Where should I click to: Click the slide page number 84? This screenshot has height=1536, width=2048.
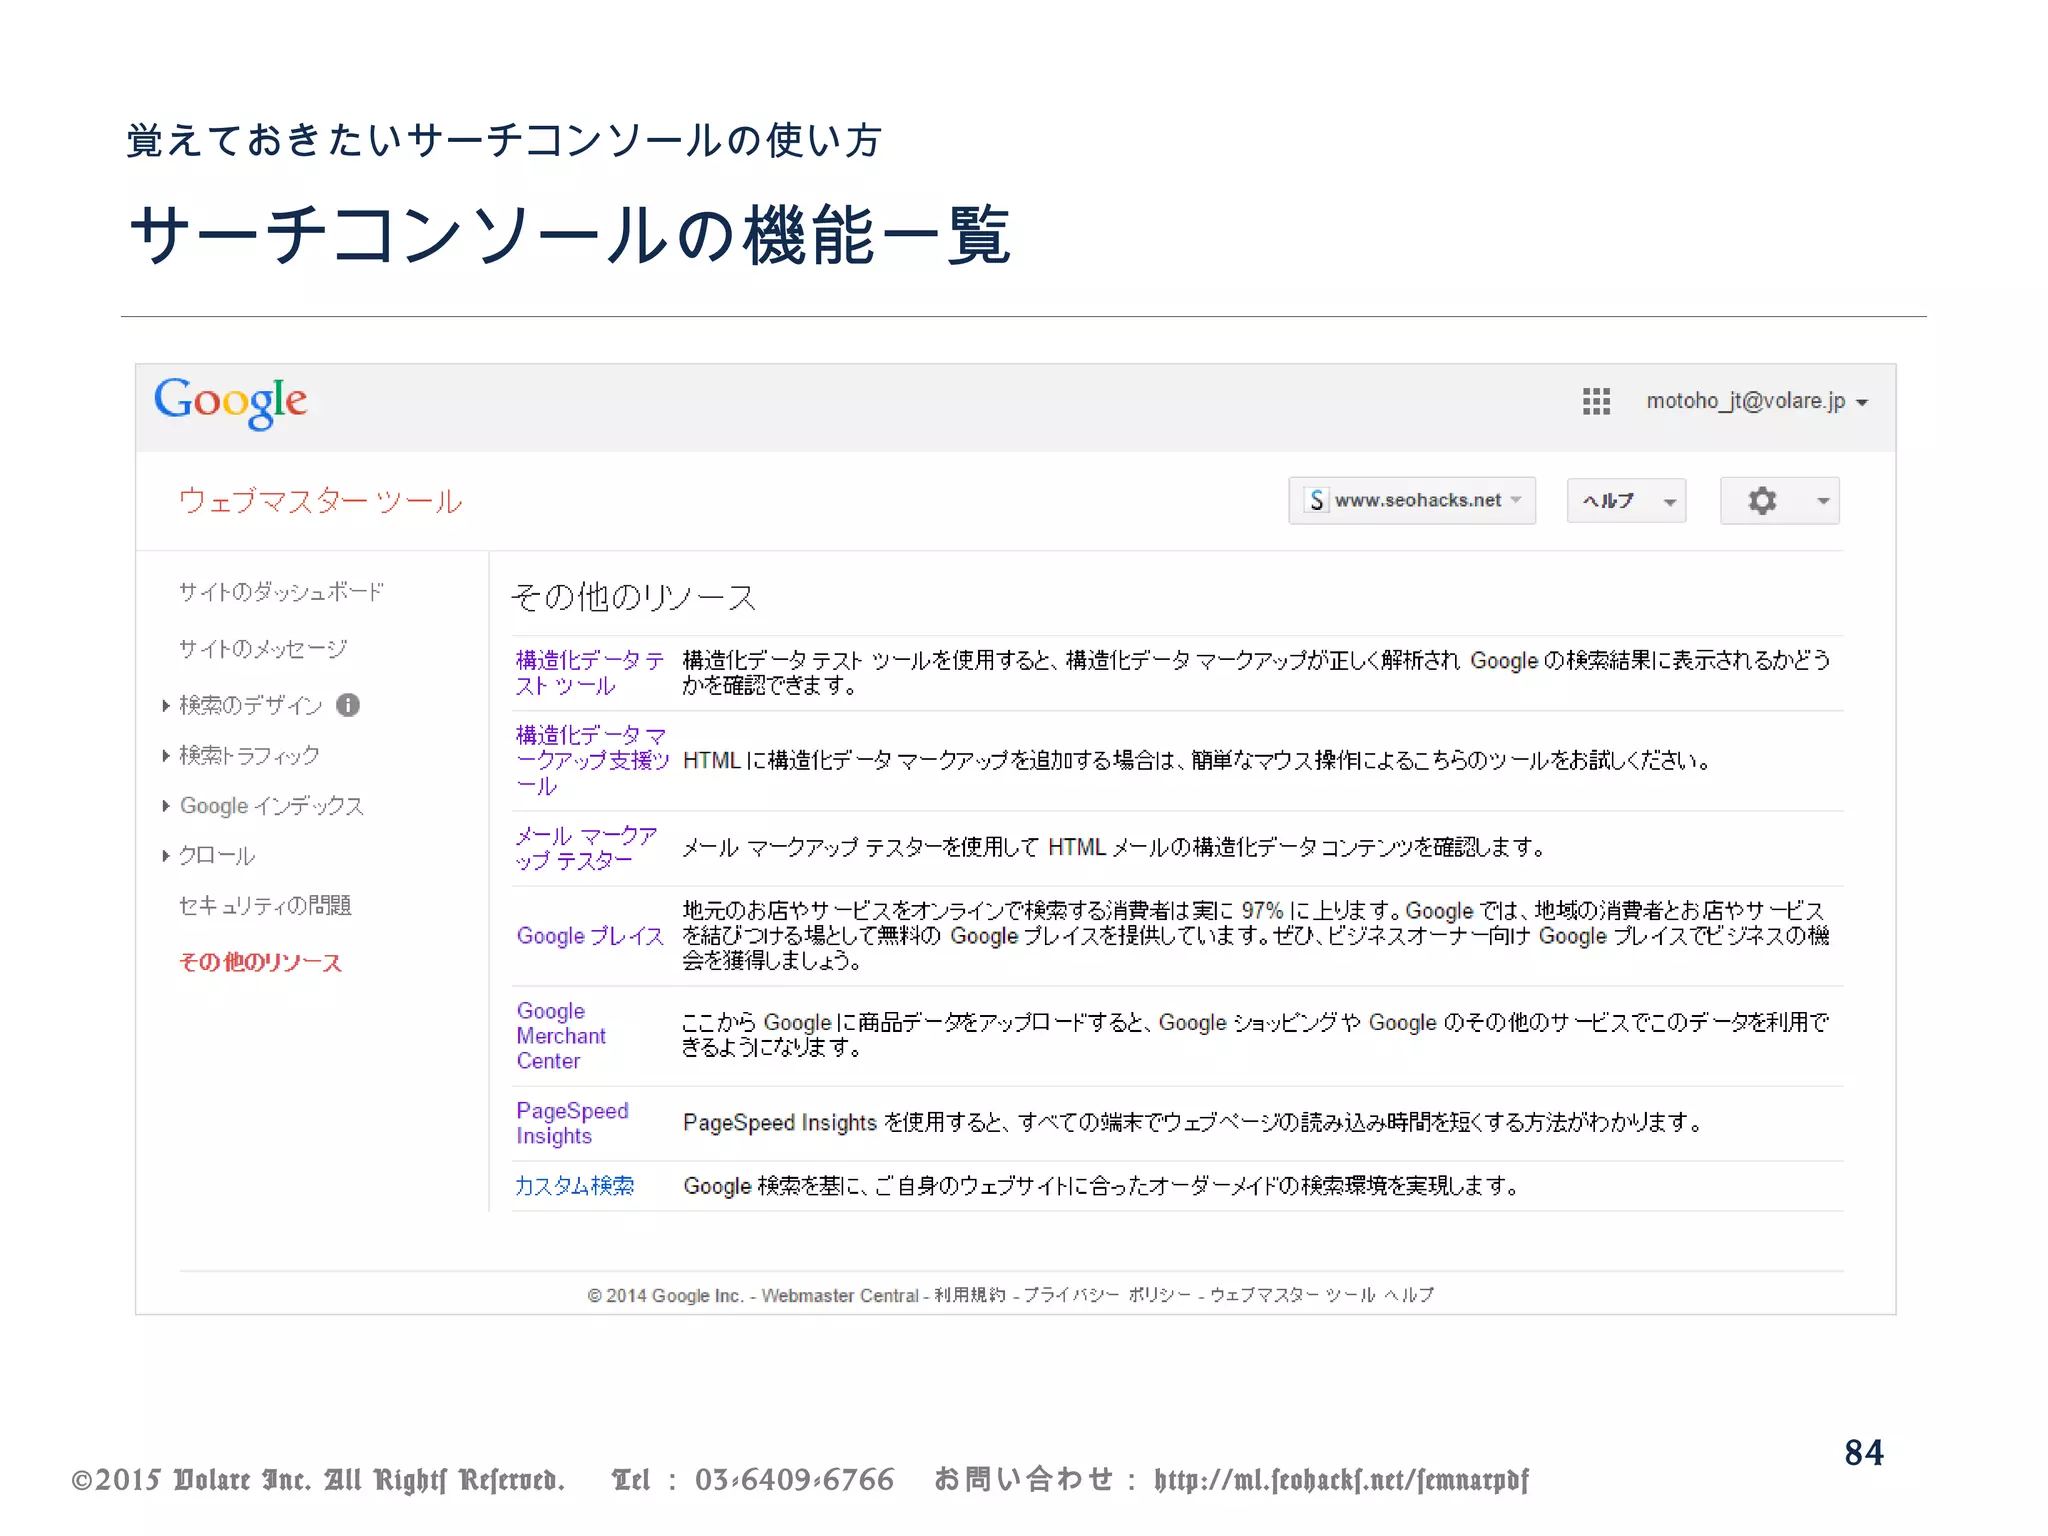click(1864, 1453)
